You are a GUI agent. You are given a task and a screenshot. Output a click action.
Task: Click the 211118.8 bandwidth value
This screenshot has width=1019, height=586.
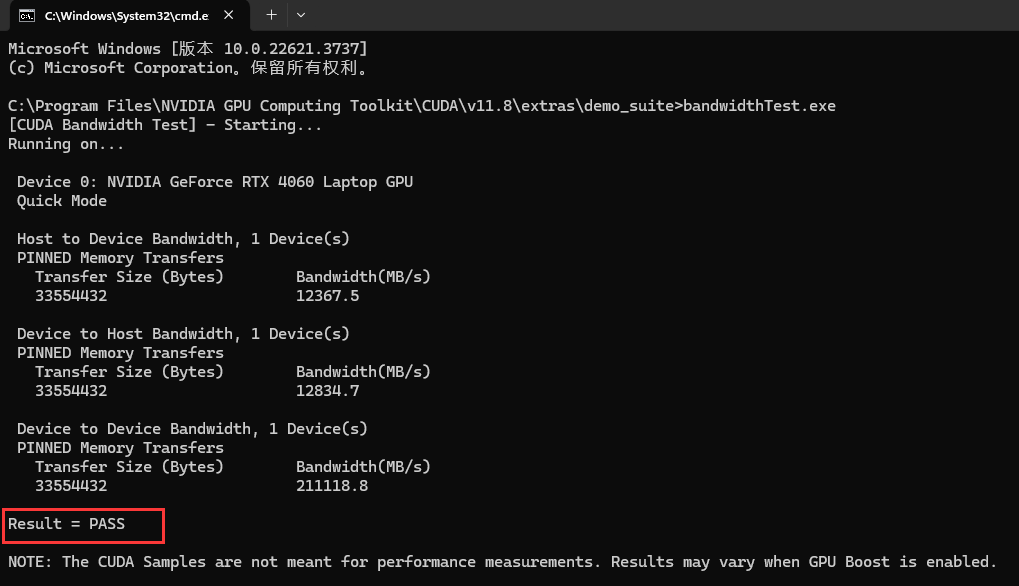[x=332, y=486]
